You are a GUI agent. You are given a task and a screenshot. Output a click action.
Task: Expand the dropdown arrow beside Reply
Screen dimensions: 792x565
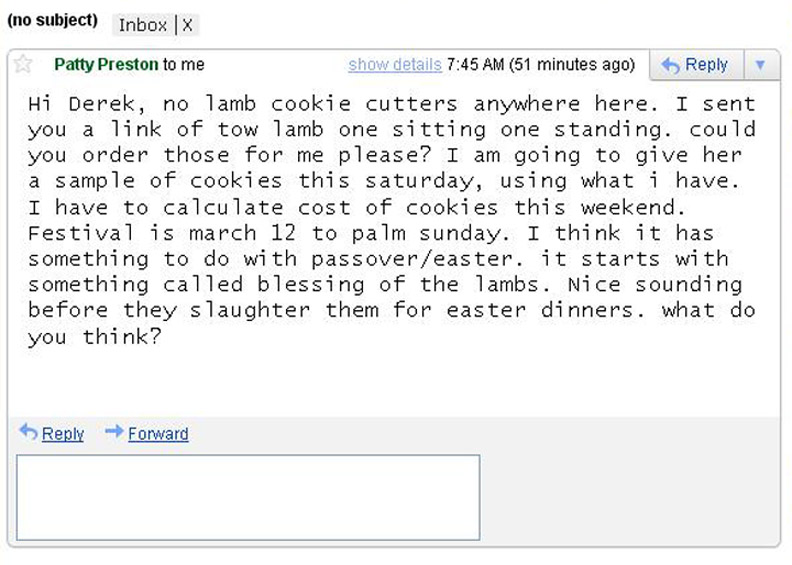(x=760, y=65)
